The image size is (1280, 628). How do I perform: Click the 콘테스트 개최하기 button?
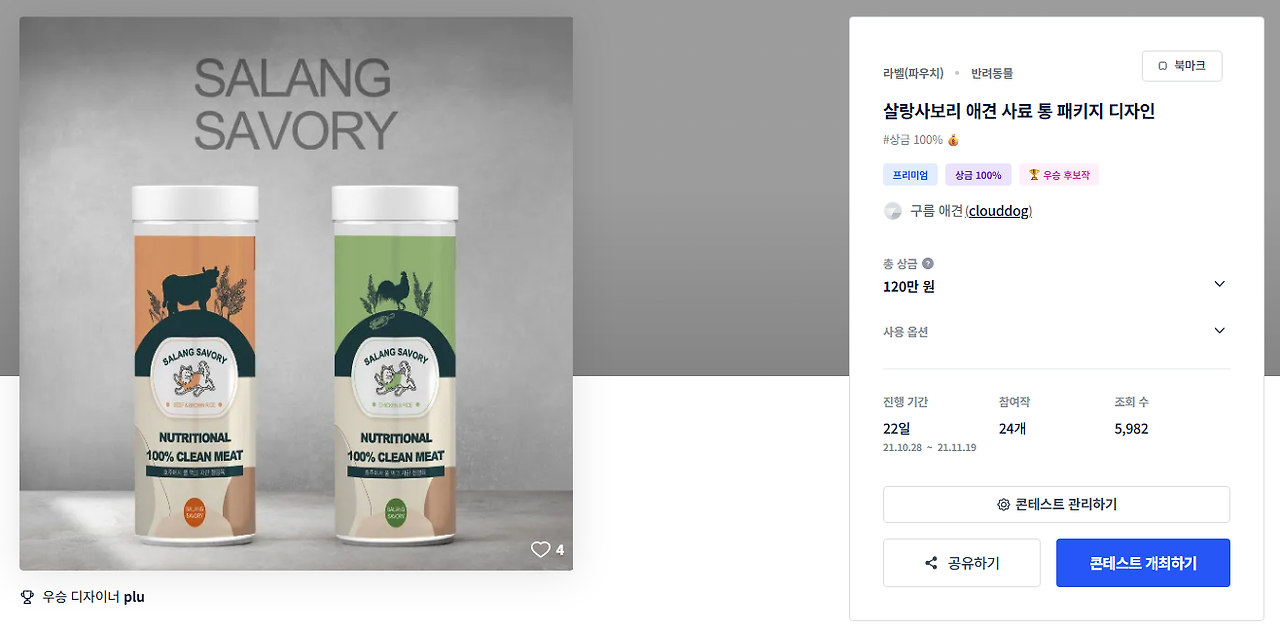(1143, 563)
